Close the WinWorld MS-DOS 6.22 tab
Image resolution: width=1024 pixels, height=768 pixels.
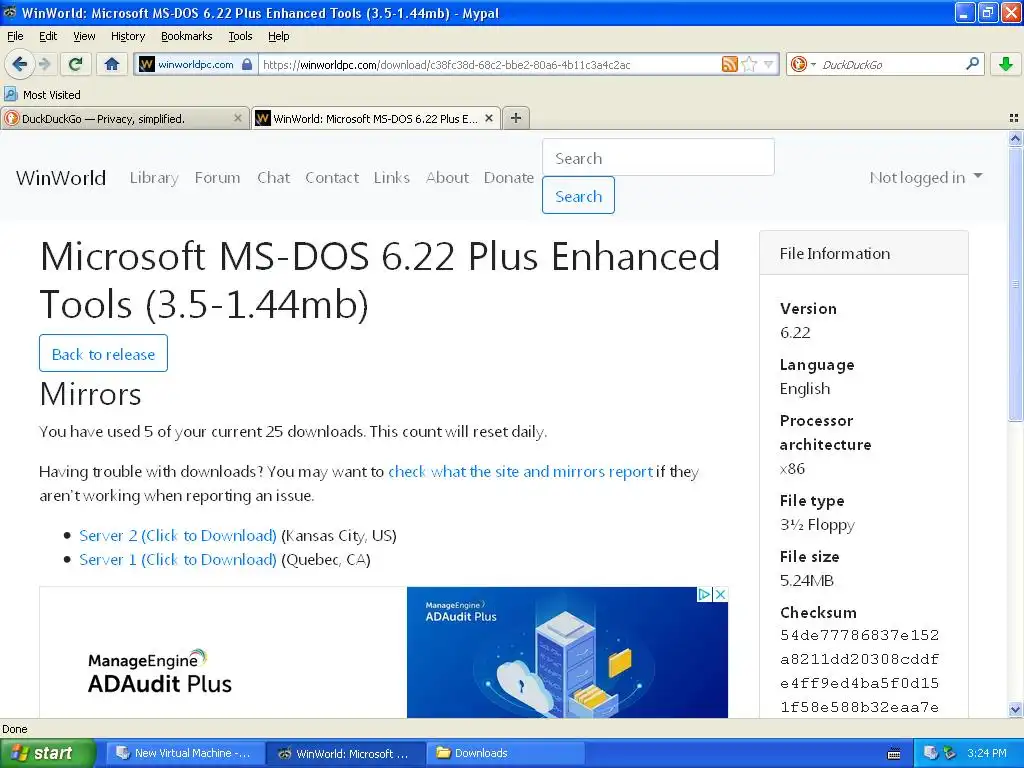[488, 118]
